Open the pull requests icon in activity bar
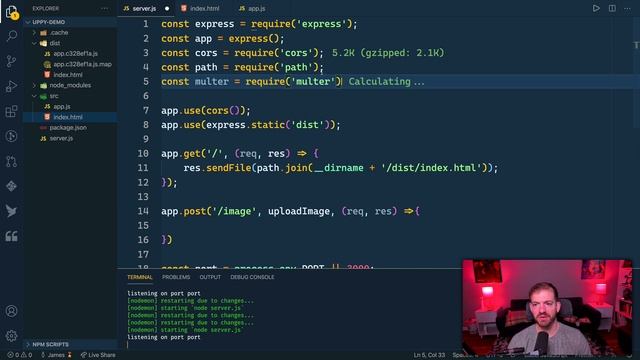Image resolution: width=640 pixels, height=360 pixels. [11, 161]
